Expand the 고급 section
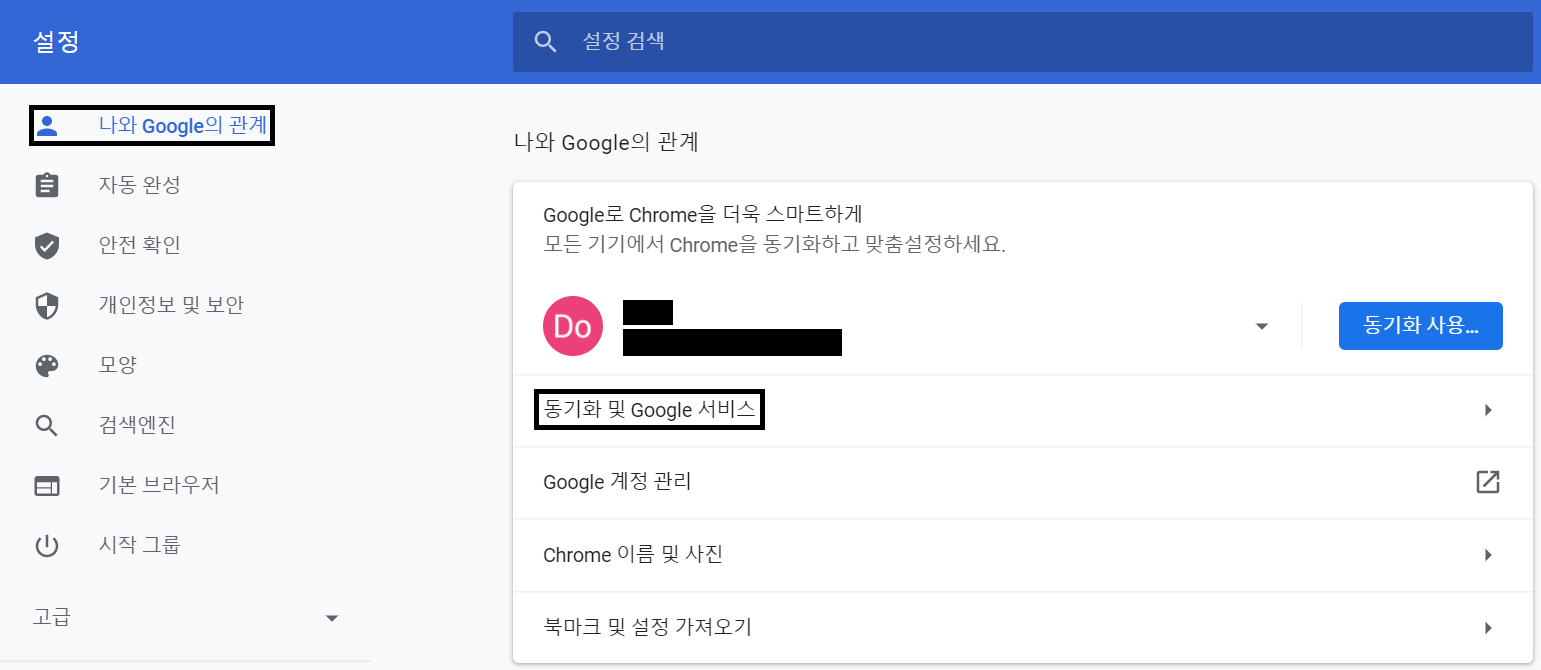Viewport: 1541px width, 670px height. coord(185,618)
